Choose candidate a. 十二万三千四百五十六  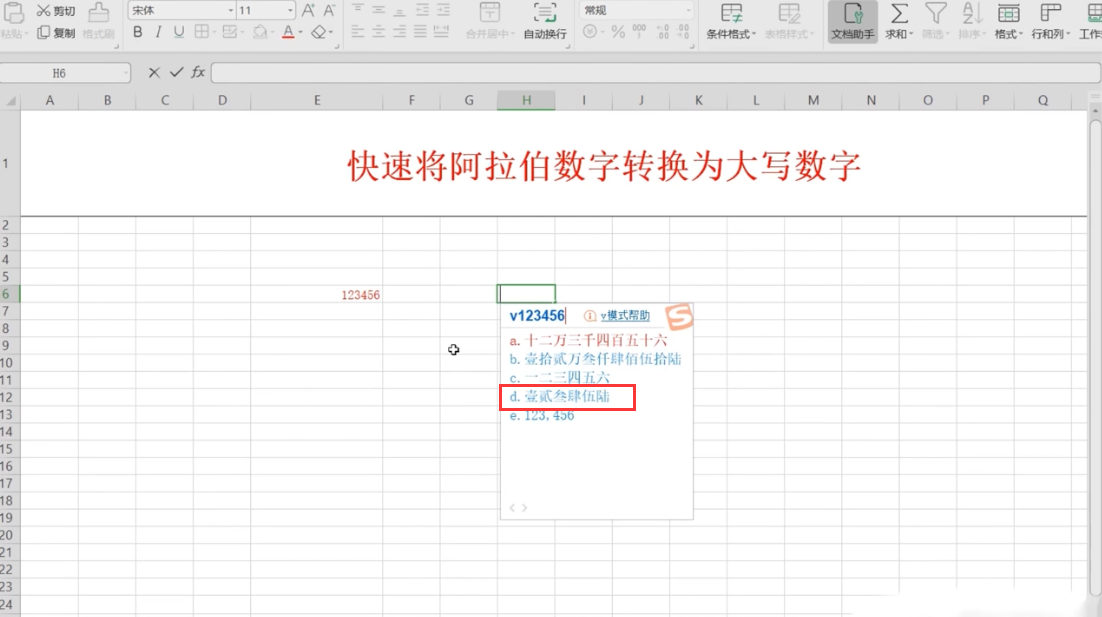[x=588, y=340]
